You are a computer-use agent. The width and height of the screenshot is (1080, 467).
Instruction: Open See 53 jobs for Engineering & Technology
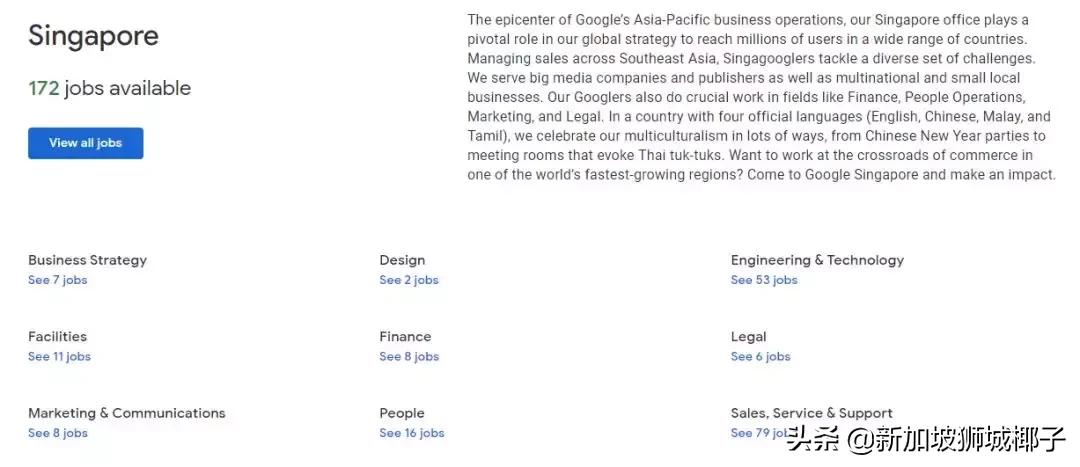pos(764,280)
